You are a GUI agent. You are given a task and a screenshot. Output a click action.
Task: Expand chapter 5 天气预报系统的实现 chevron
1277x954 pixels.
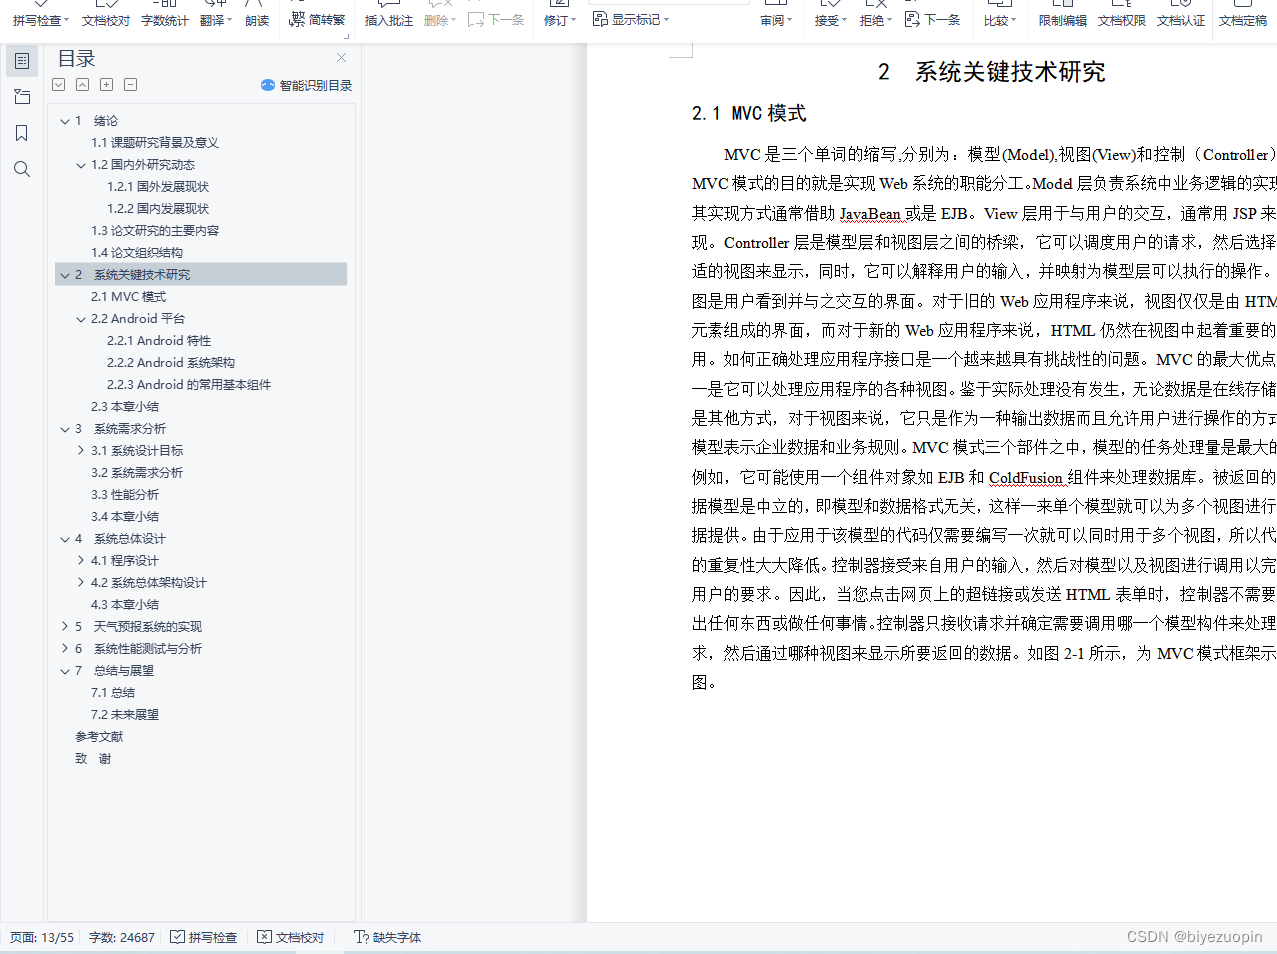pos(65,627)
